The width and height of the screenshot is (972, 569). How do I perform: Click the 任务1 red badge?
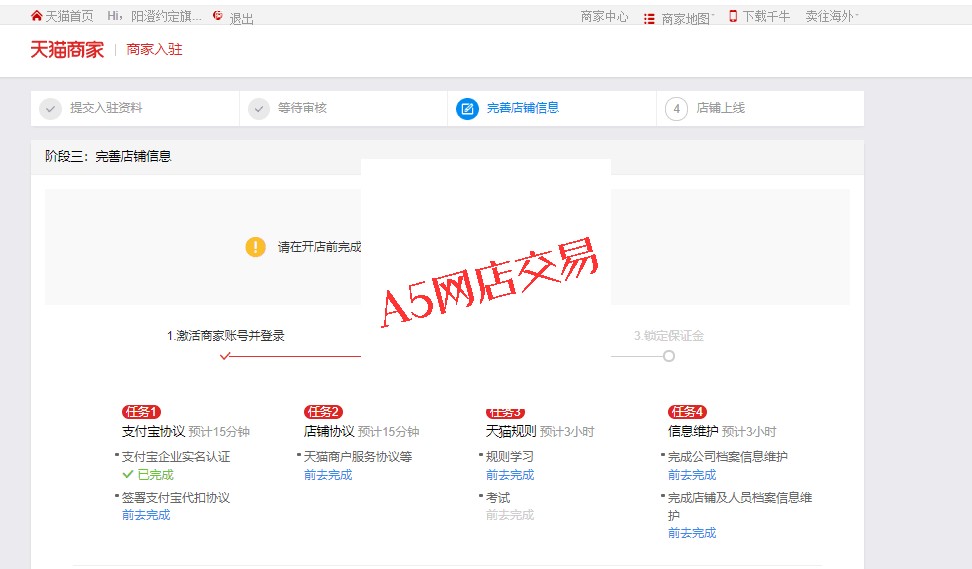coord(141,412)
